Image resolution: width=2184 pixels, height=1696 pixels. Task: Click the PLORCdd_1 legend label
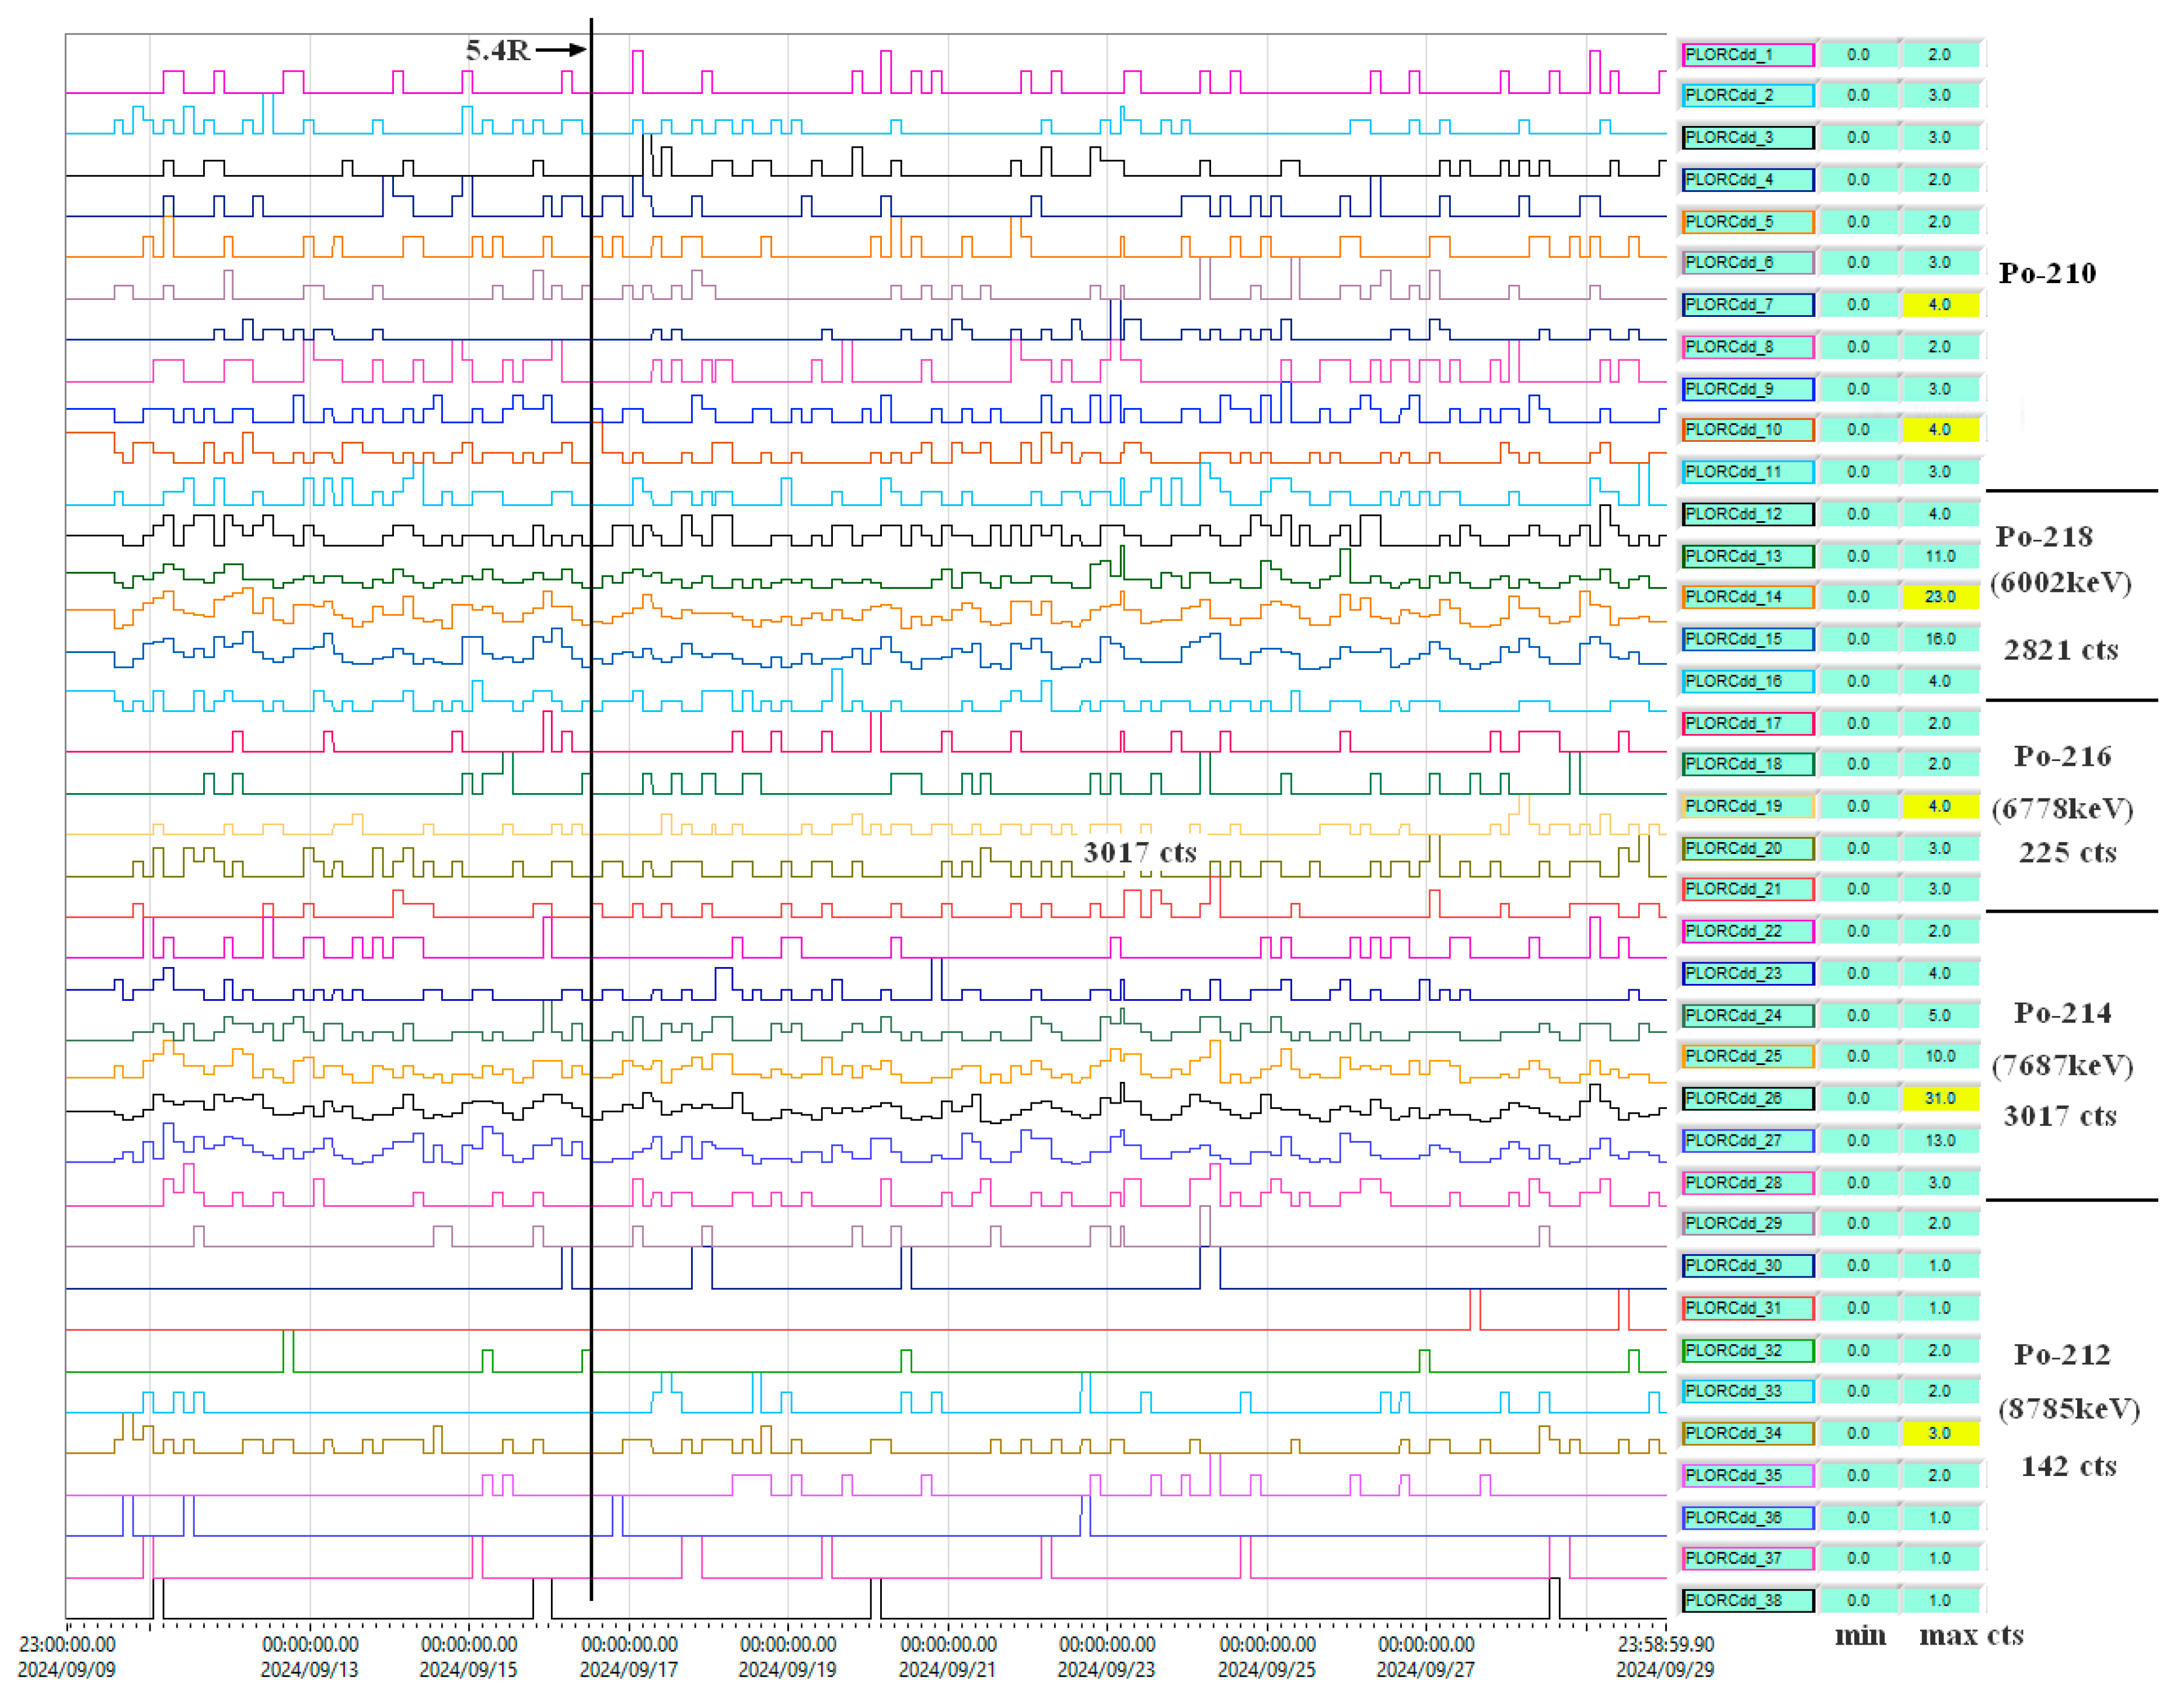point(1747,55)
